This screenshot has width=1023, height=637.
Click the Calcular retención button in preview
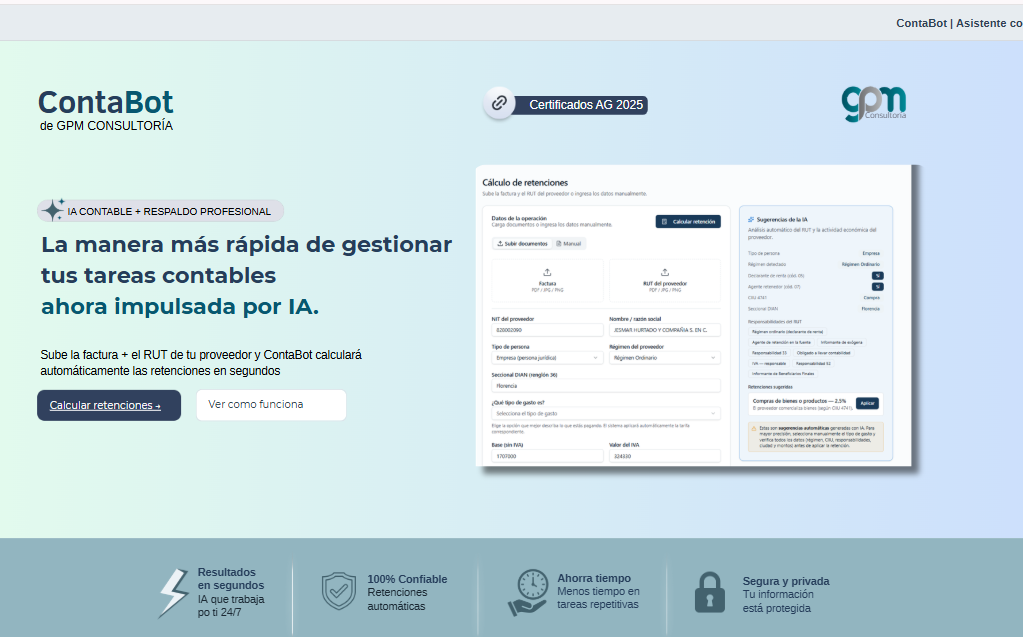click(x=688, y=222)
